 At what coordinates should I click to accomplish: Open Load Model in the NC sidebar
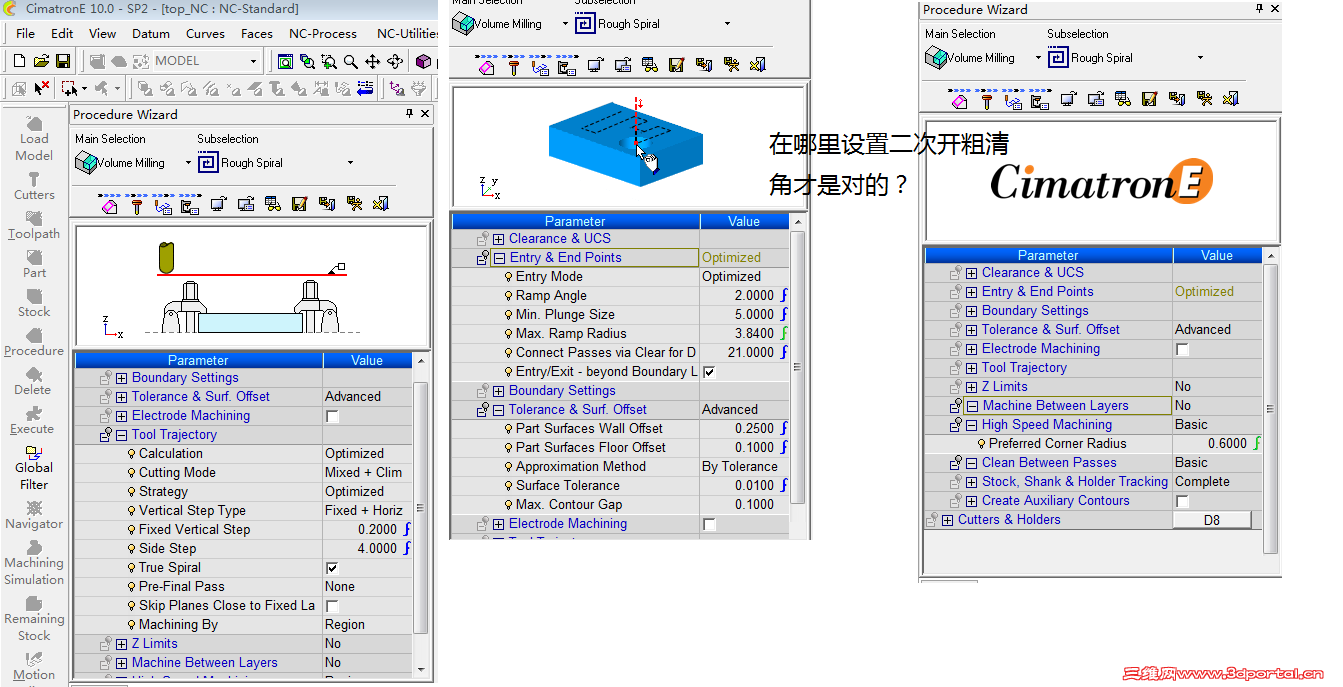[x=34, y=138]
